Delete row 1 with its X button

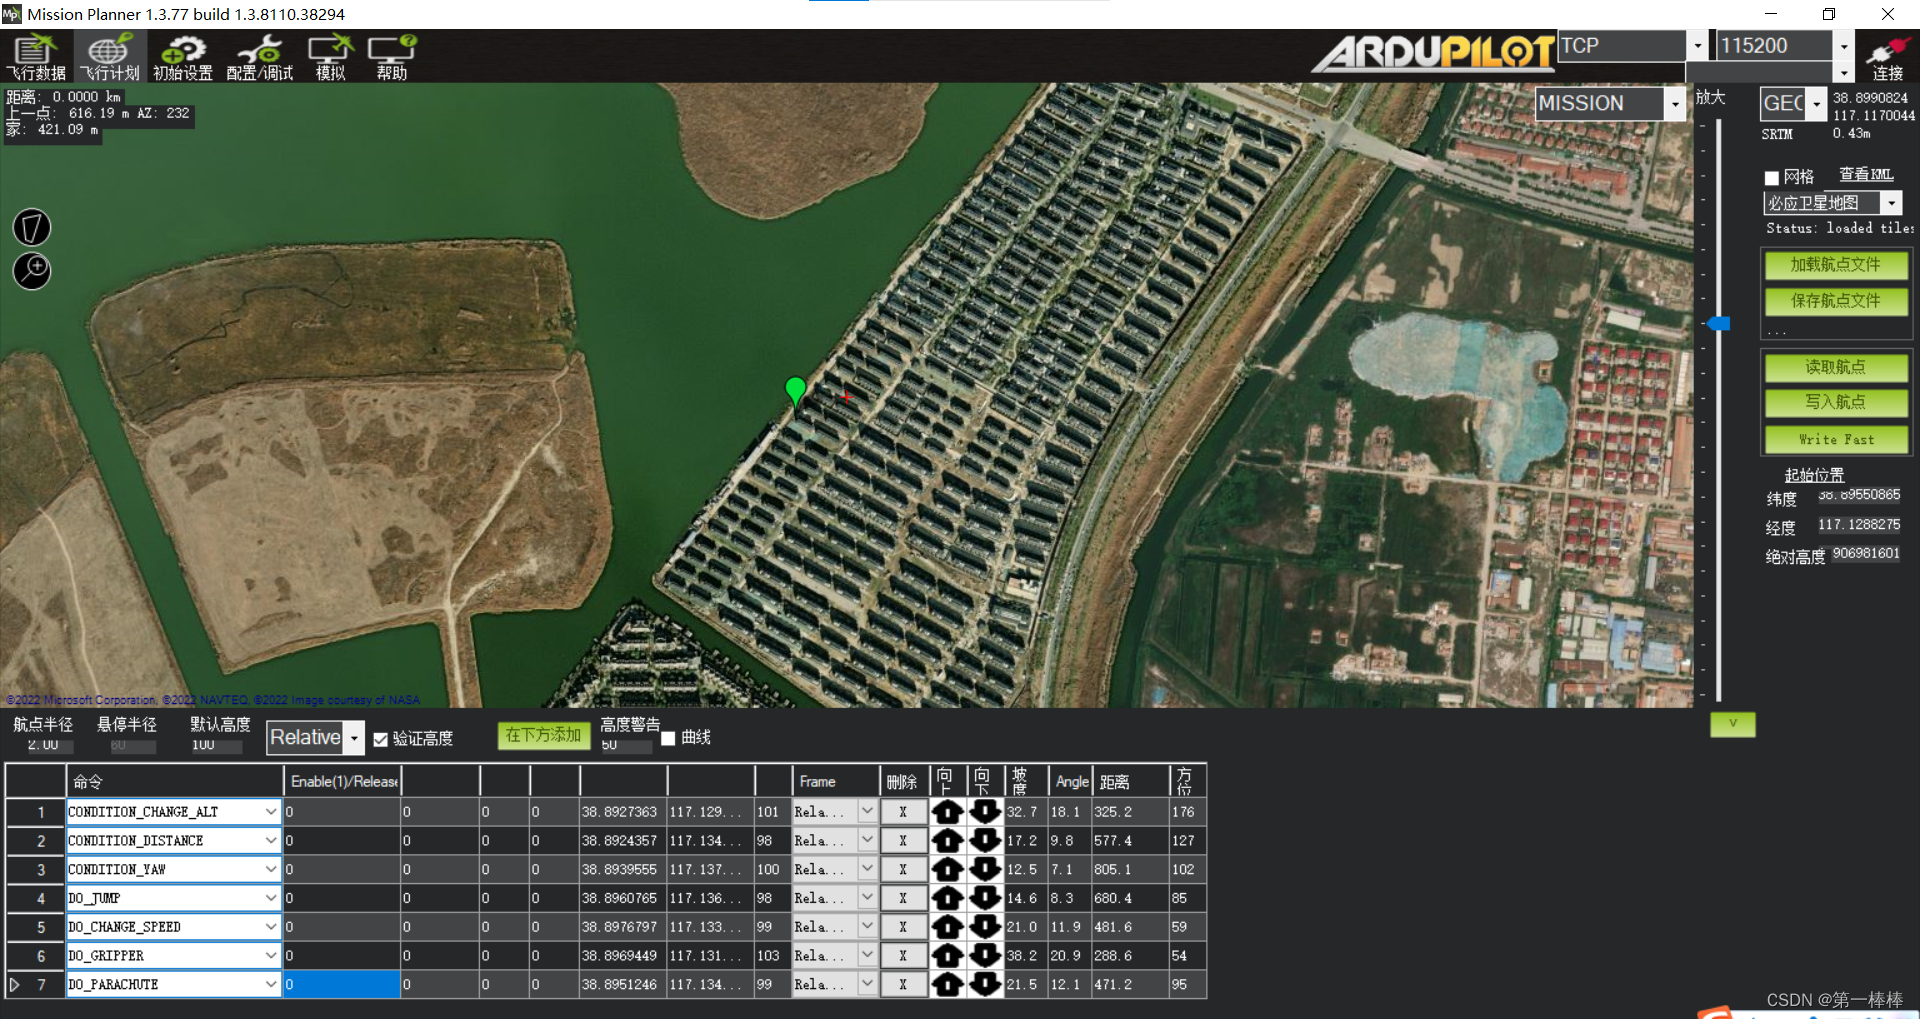pos(903,812)
